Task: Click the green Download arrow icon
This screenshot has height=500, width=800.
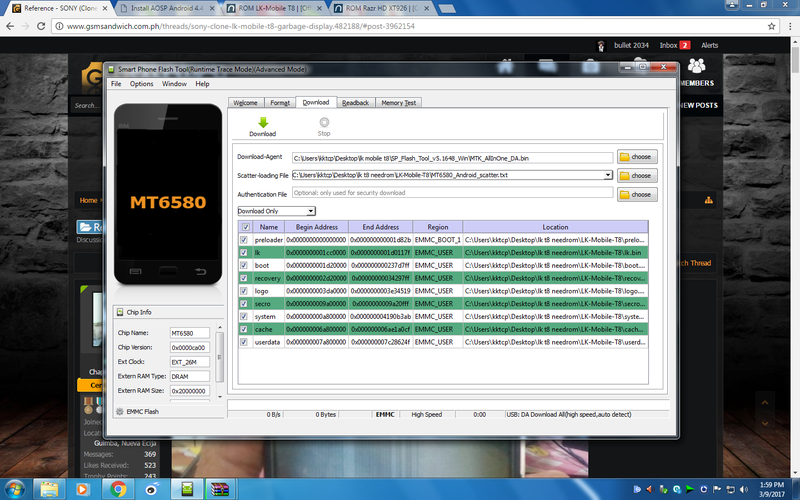Action: click(x=263, y=122)
